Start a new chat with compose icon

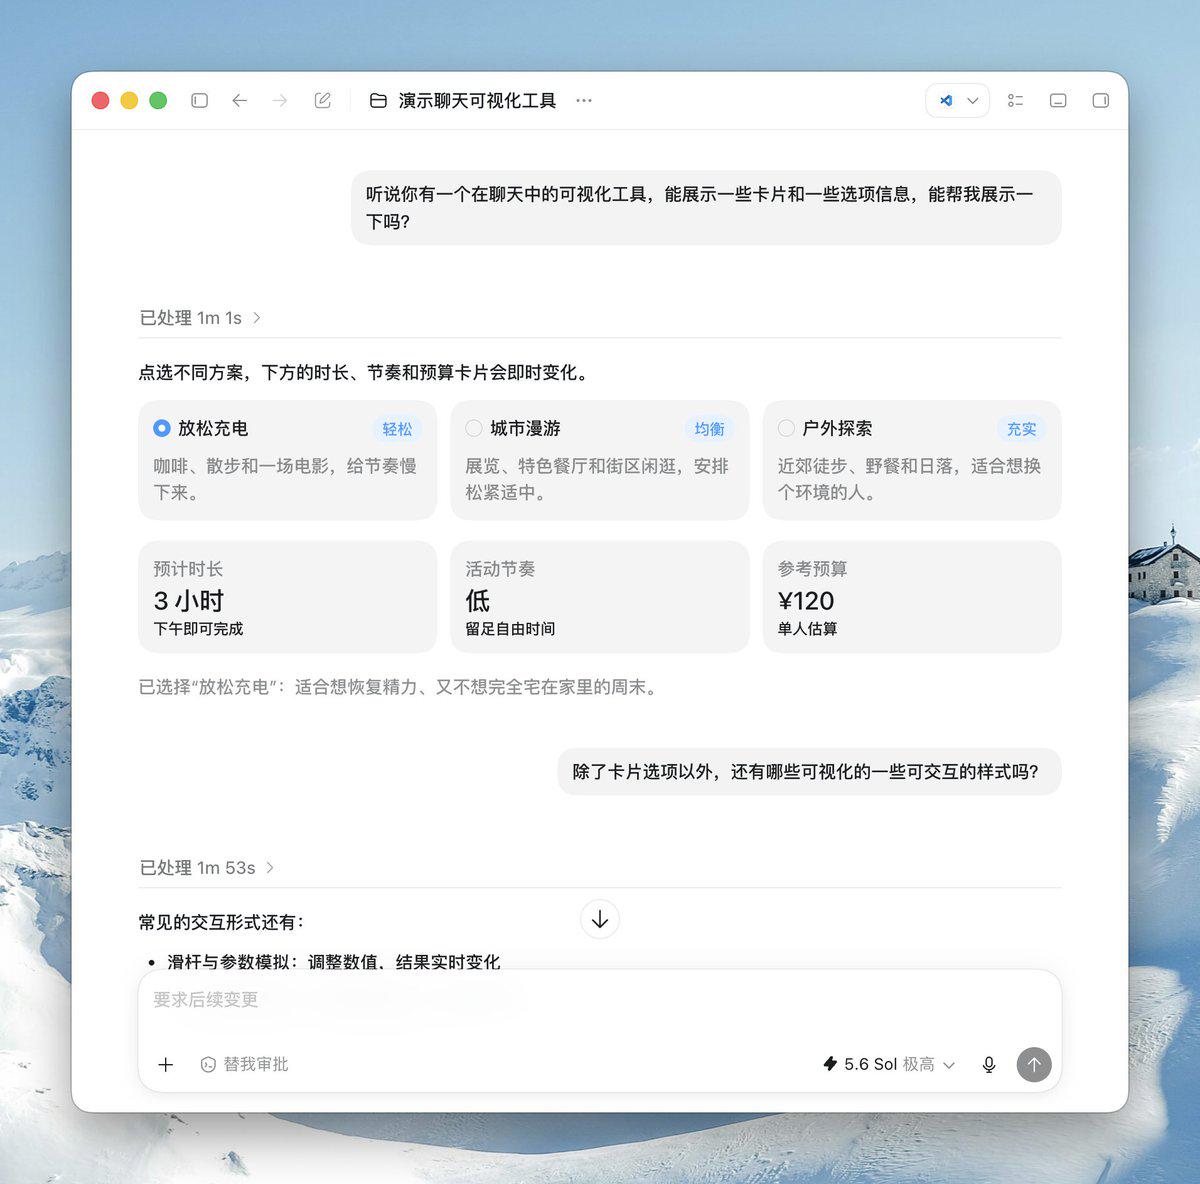coord(322,101)
